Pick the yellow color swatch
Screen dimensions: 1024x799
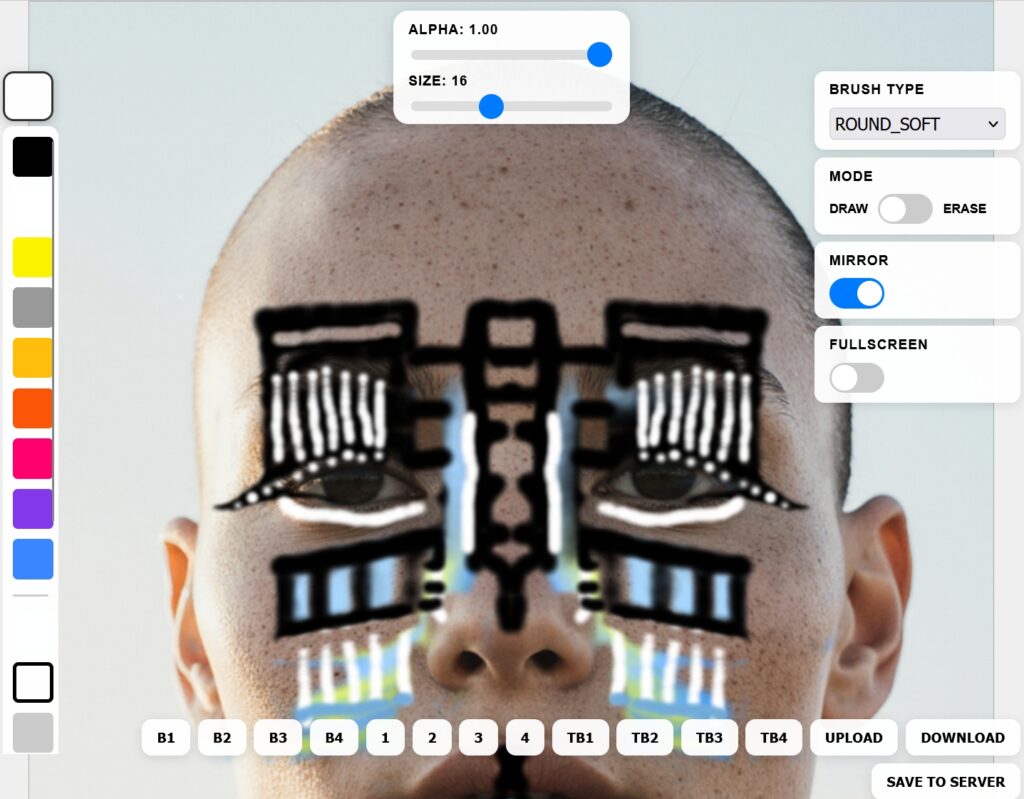(x=32, y=257)
